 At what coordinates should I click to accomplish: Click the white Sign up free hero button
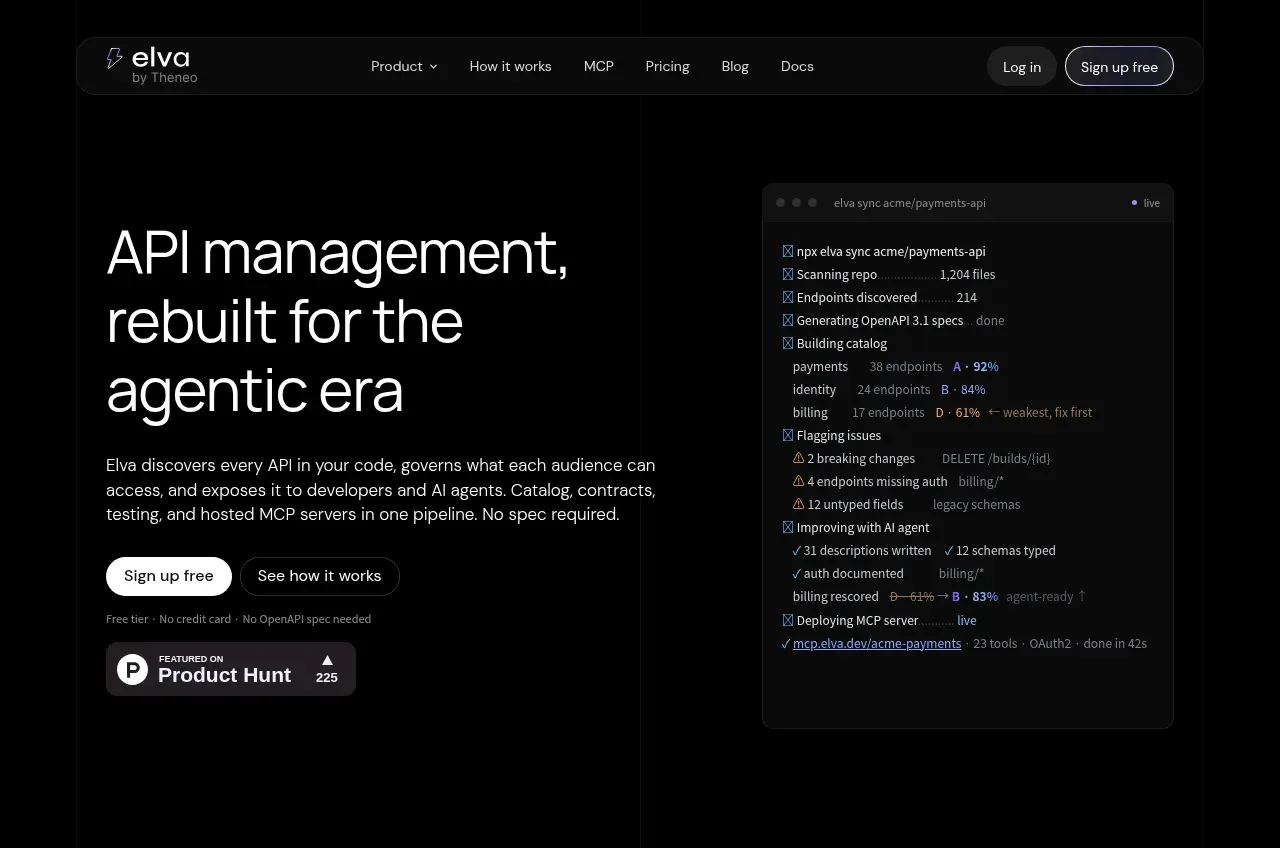point(169,576)
